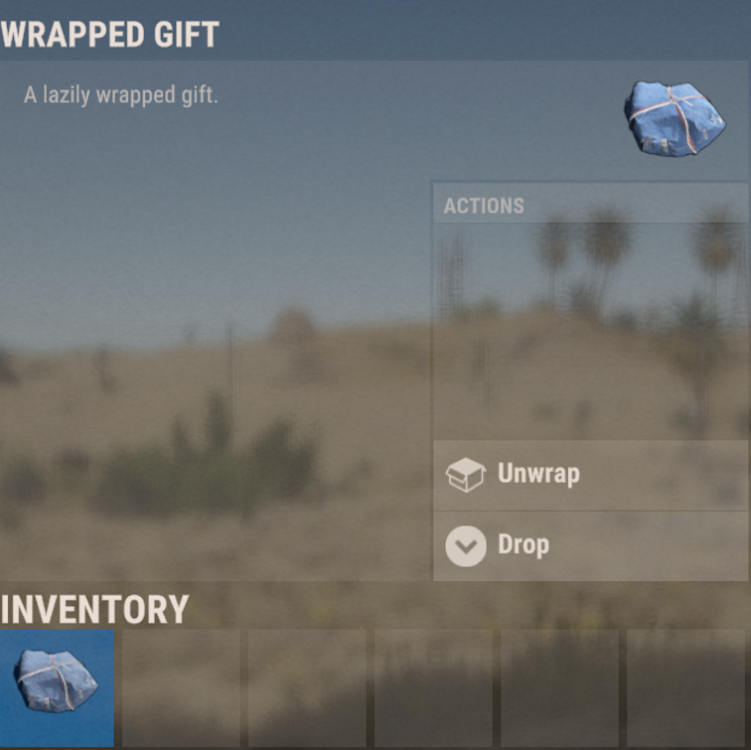
Task: Select the fifth inventory slot
Action: click(x=559, y=688)
